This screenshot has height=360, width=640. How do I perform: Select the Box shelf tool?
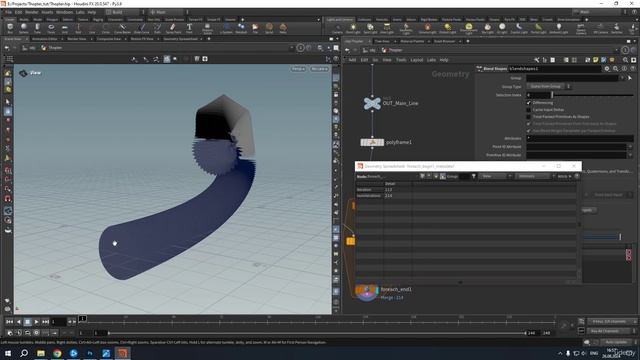pos(10,28)
